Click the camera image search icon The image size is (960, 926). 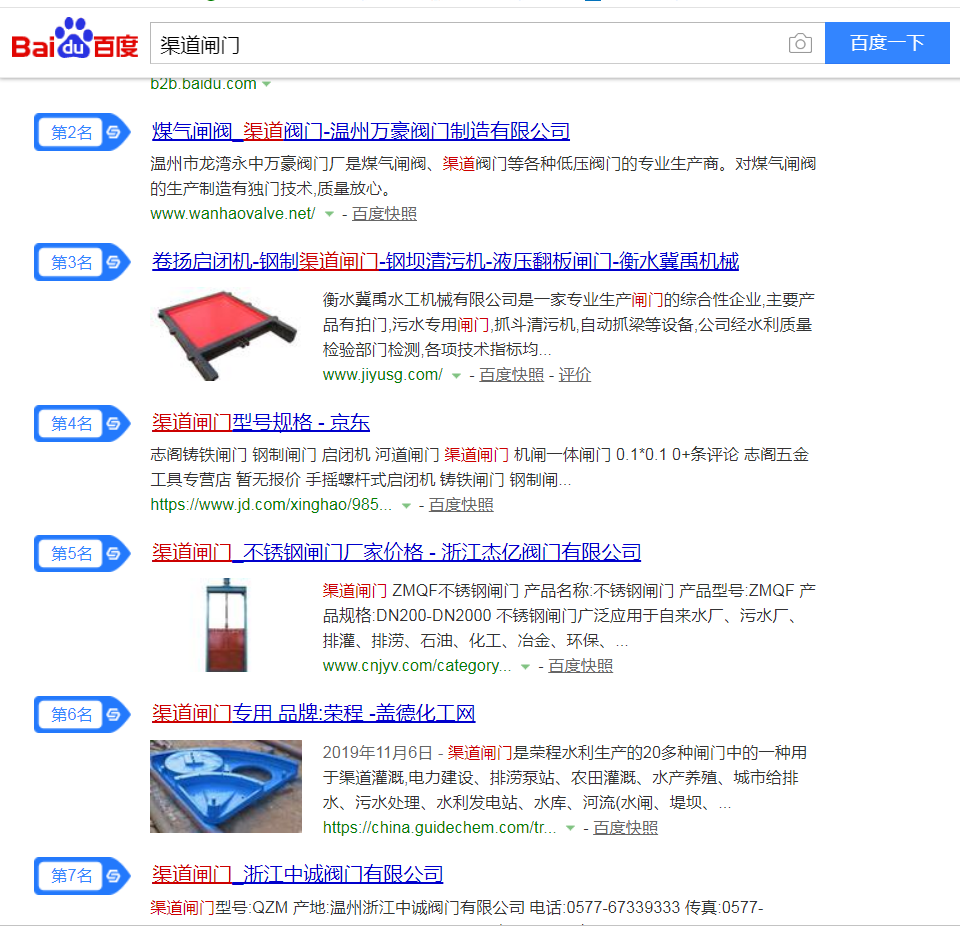coord(800,43)
